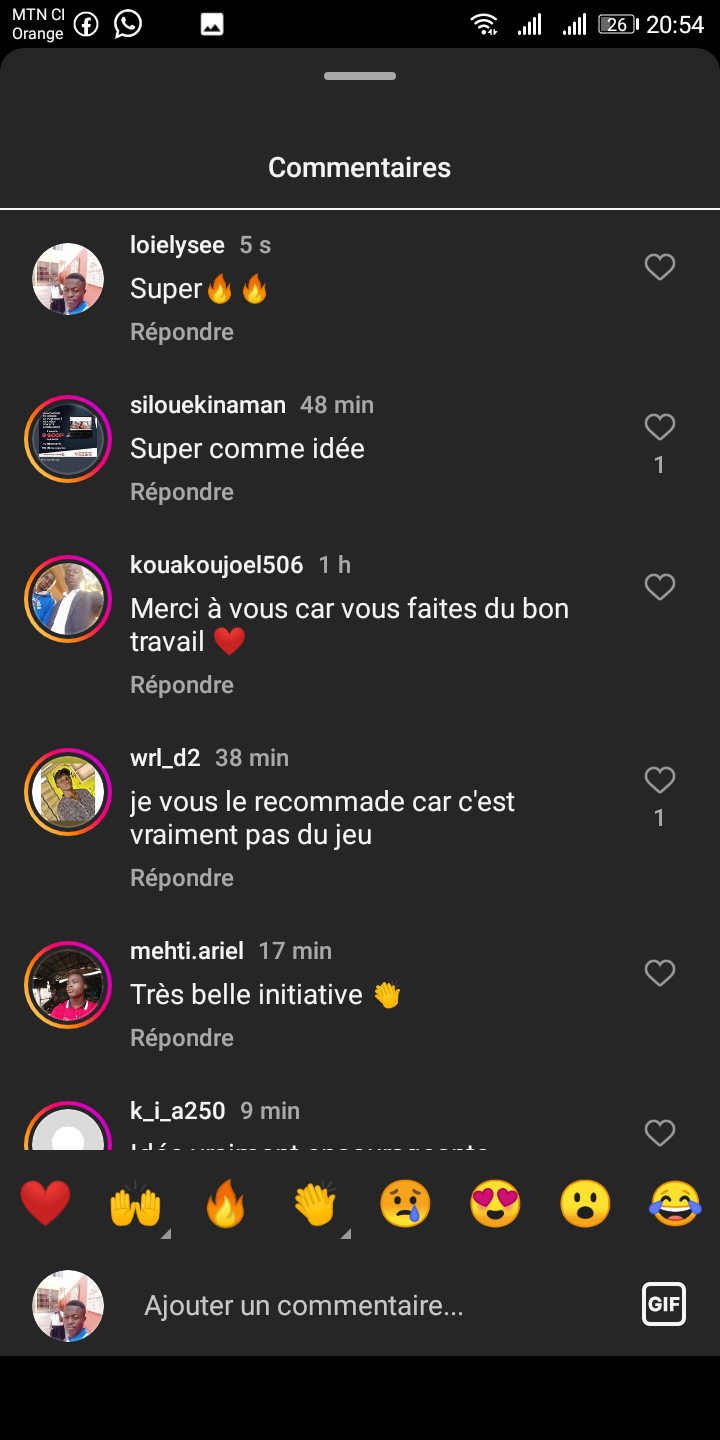Like the comment from kouakoujoel506
The image size is (720, 1440).
point(659,587)
